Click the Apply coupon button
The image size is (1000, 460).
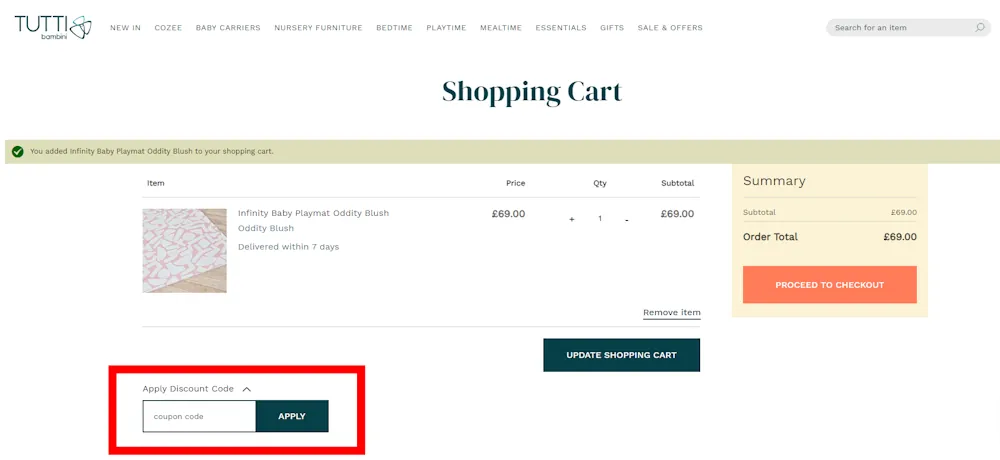point(292,416)
